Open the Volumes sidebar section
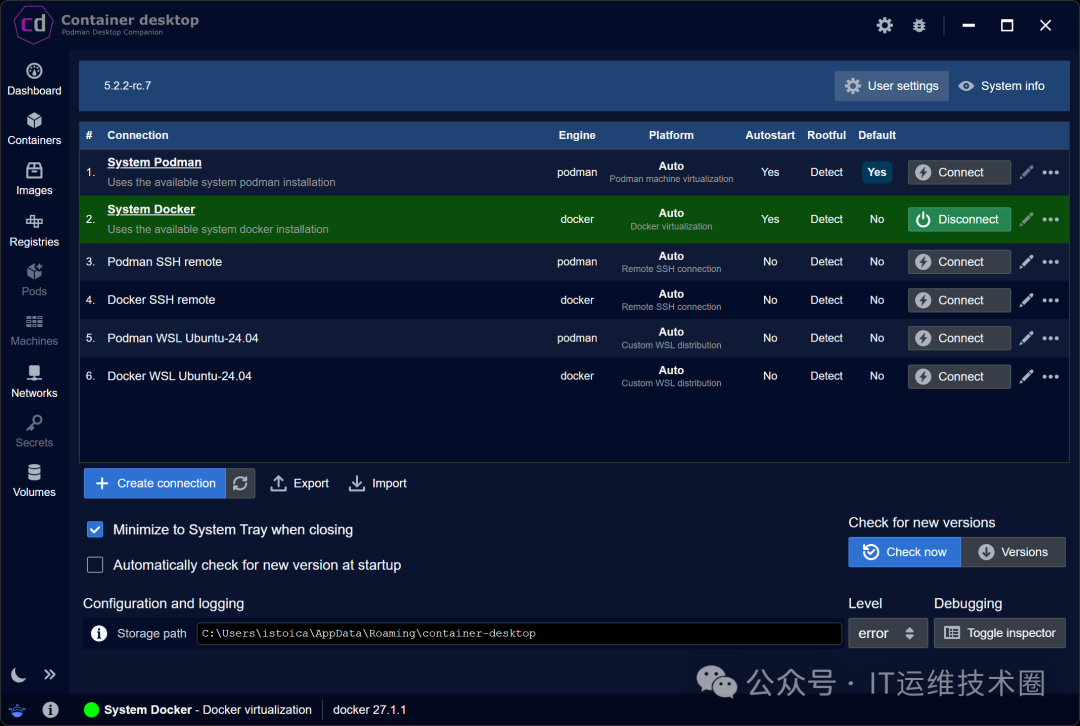Viewport: 1080px width, 726px height. point(34,481)
